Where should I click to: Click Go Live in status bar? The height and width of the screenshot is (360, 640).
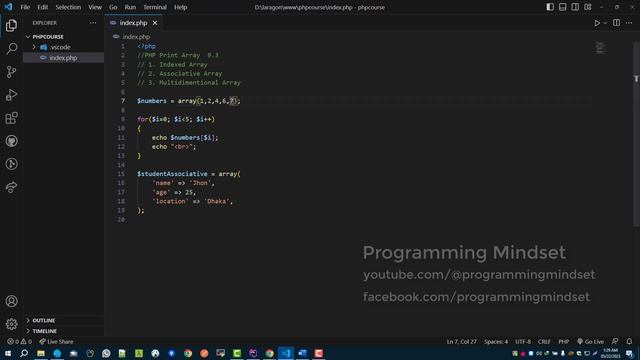pos(590,342)
